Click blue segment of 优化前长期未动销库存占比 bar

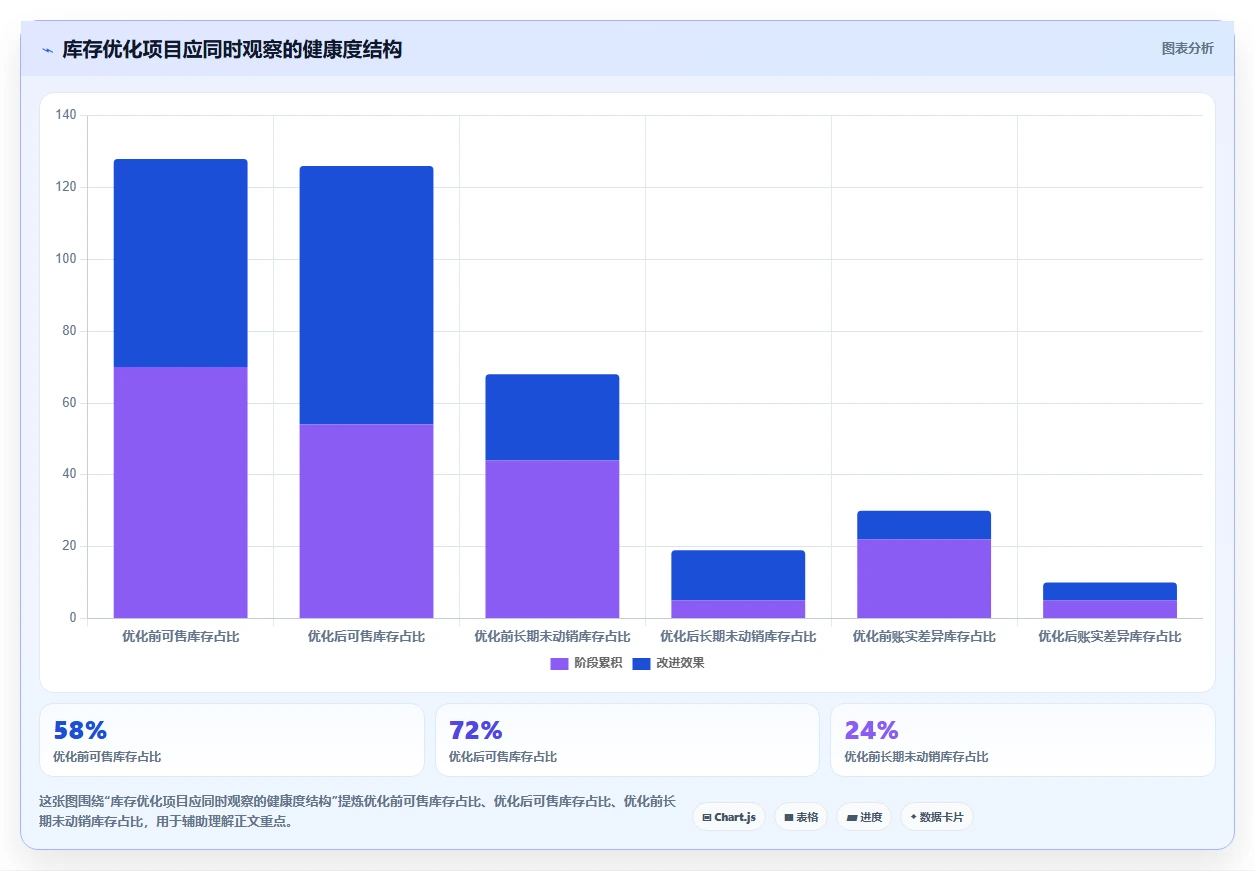pyautogui.click(x=552, y=417)
